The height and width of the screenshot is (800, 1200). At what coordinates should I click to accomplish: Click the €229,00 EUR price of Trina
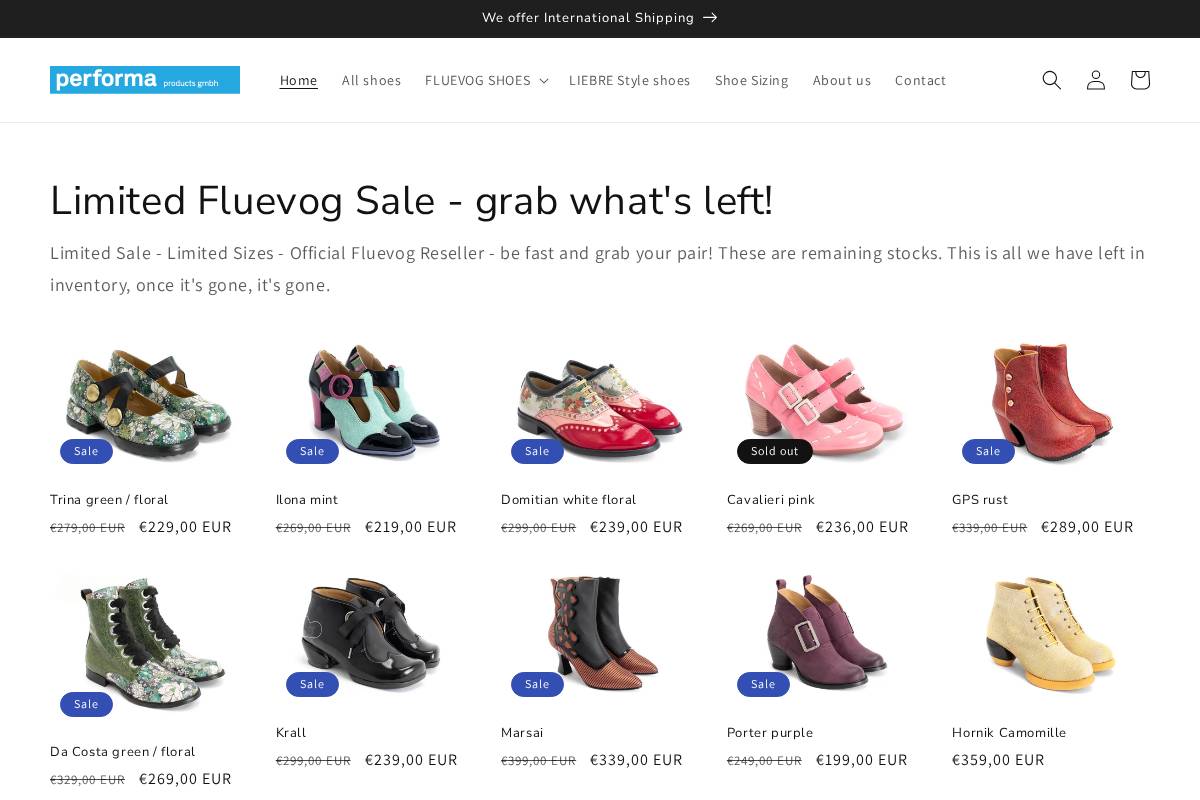pyautogui.click(x=185, y=527)
